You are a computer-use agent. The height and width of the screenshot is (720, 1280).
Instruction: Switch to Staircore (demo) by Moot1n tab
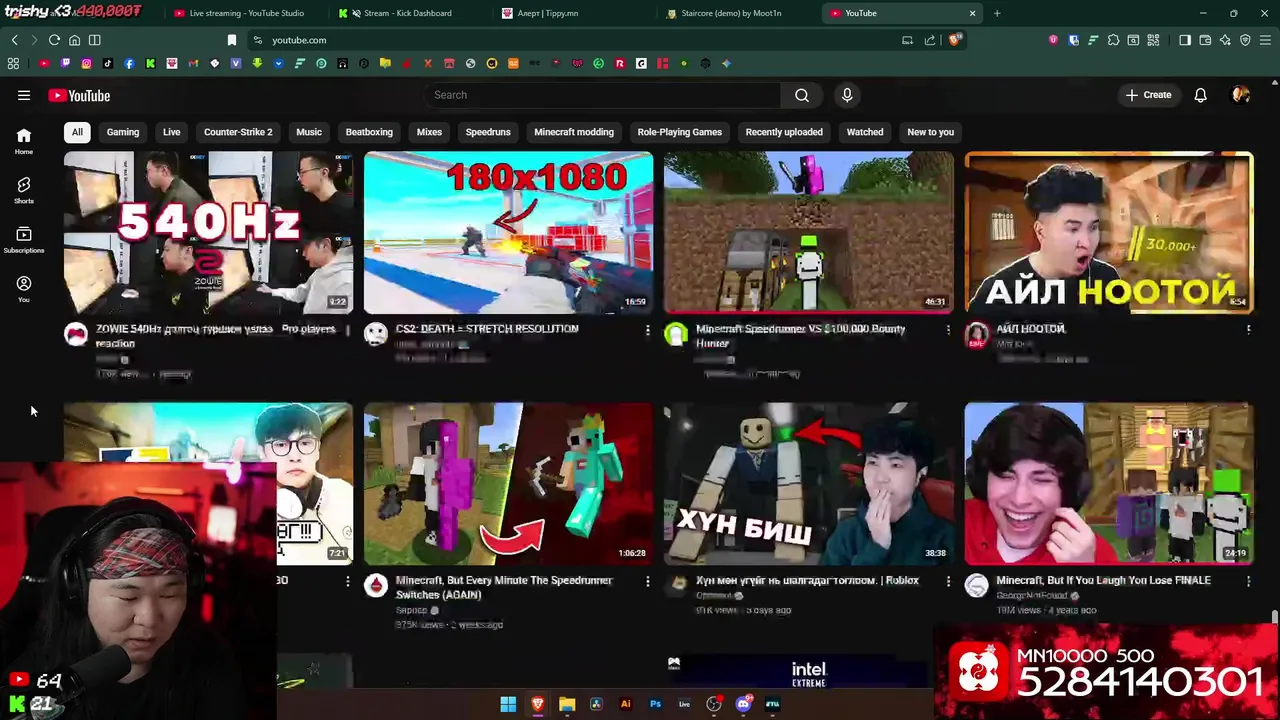[x=731, y=13]
